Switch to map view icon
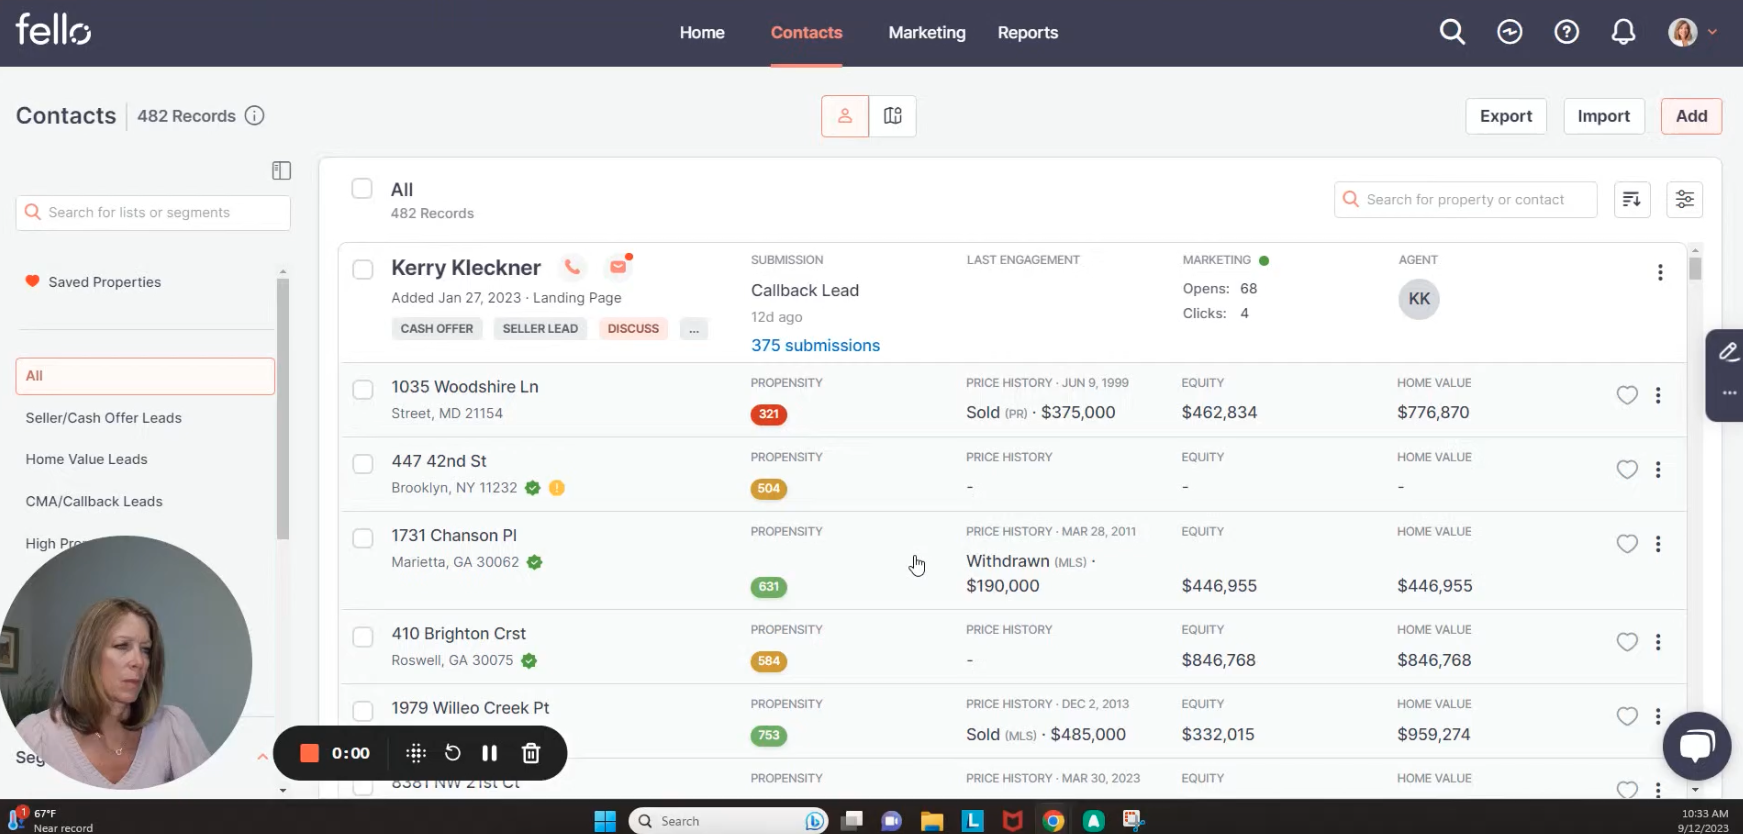Screen dimensions: 1743x834 coord(893,116)
